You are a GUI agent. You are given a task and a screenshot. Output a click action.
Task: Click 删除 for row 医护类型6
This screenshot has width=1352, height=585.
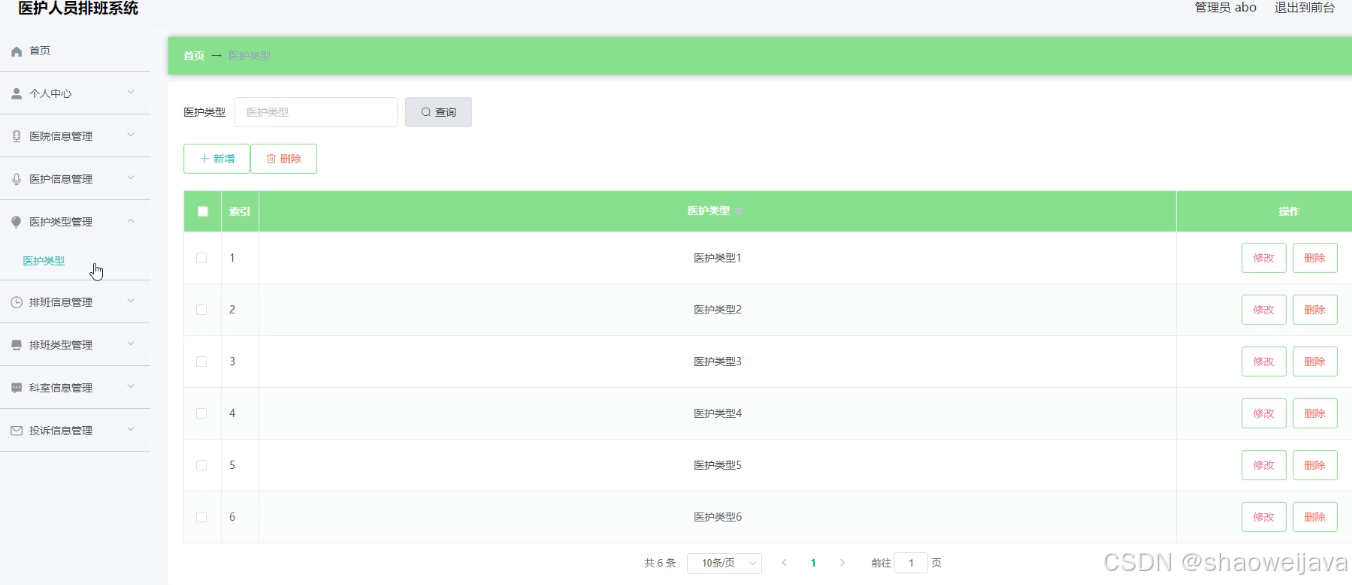1315,517
